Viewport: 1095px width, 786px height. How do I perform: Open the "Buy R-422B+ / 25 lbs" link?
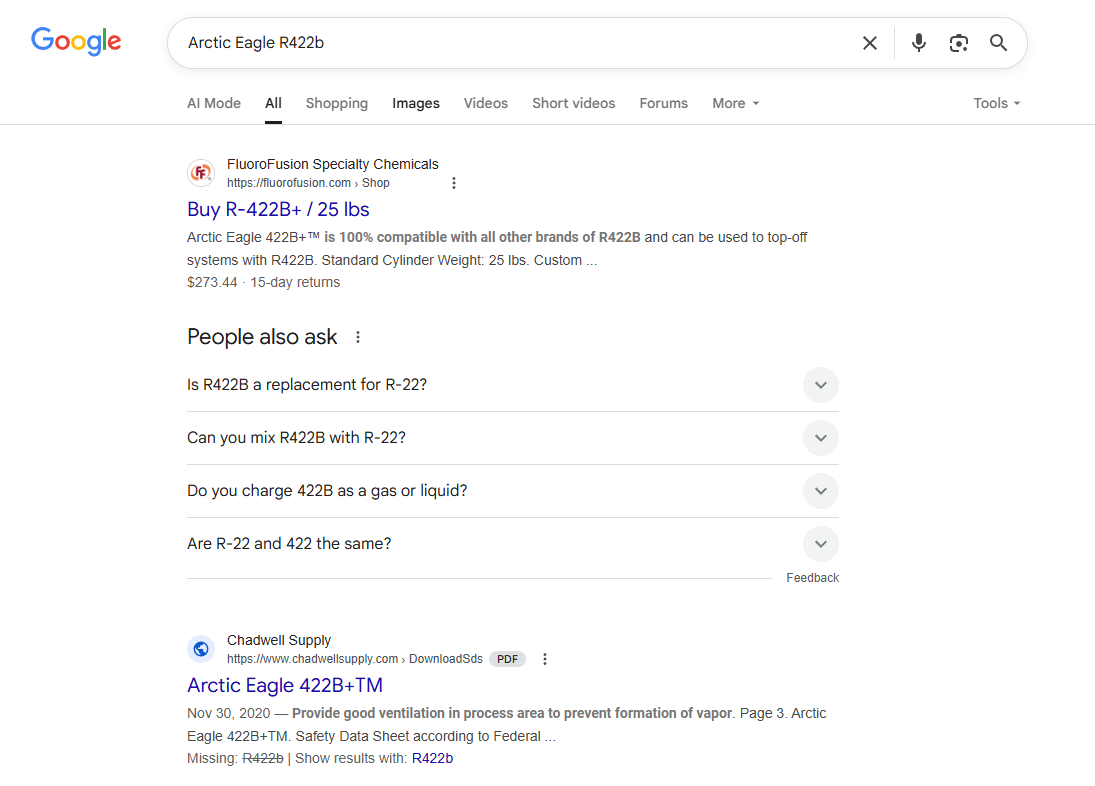[278, 209]
